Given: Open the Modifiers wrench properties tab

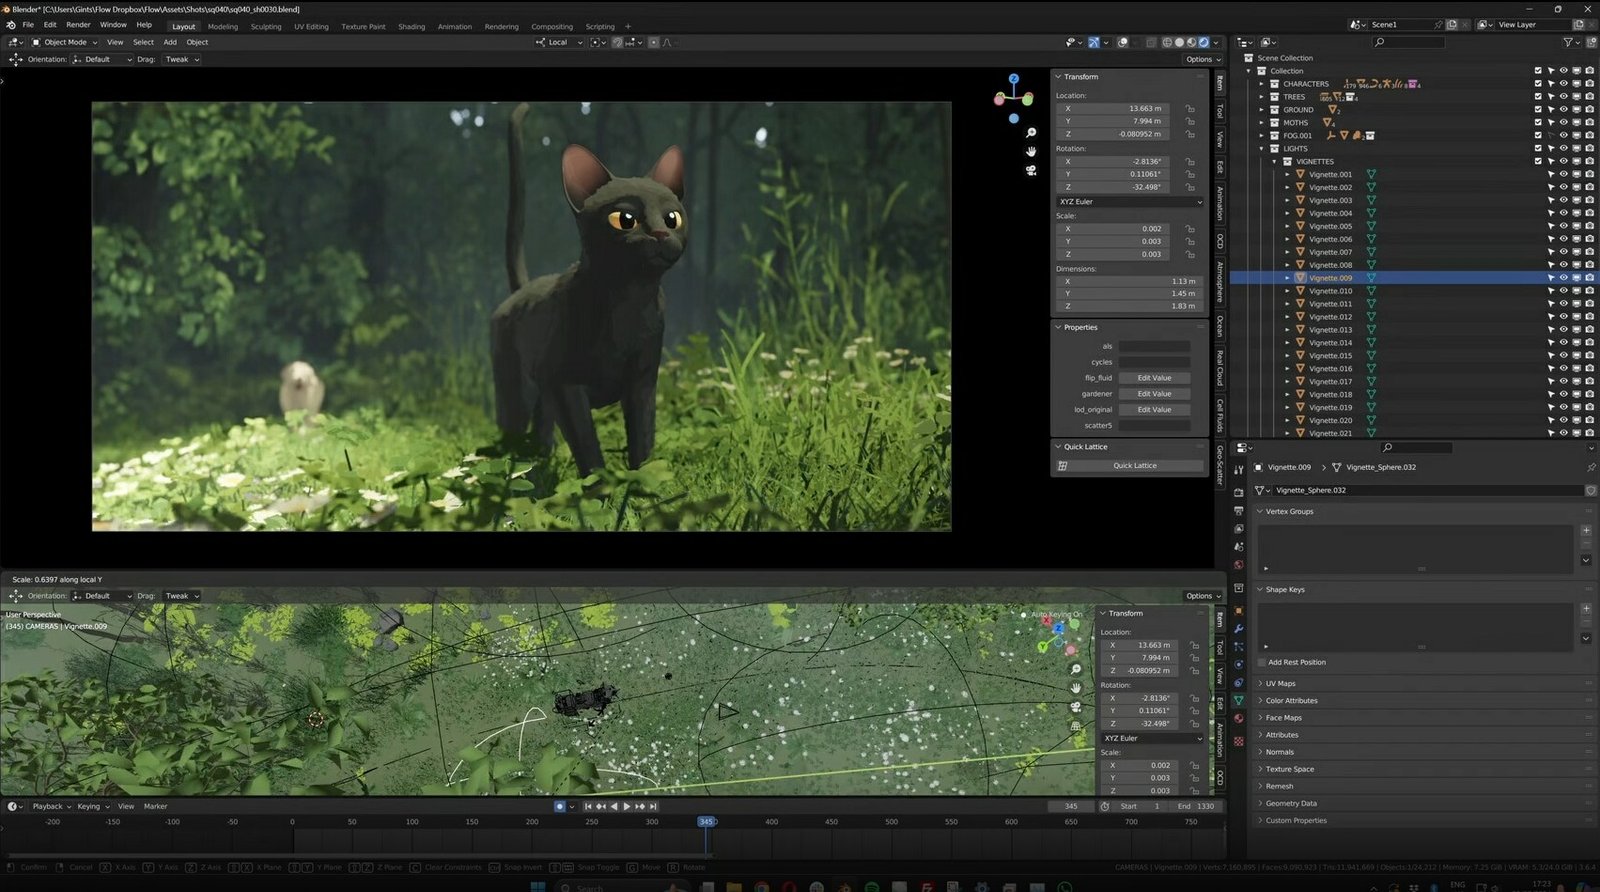Looking at the screenshot, I should pos(1239,628).
